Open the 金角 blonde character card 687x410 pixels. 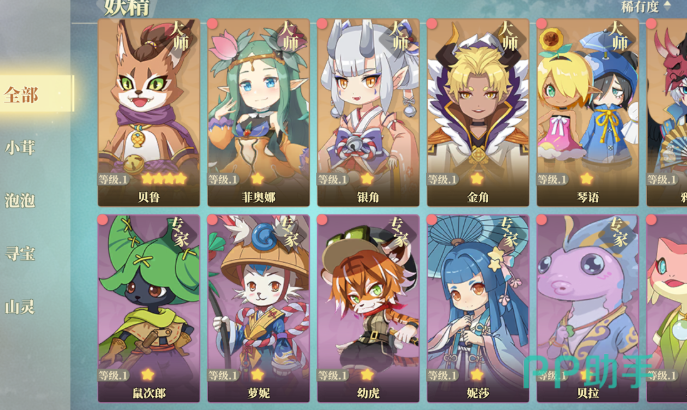[478, 112]
